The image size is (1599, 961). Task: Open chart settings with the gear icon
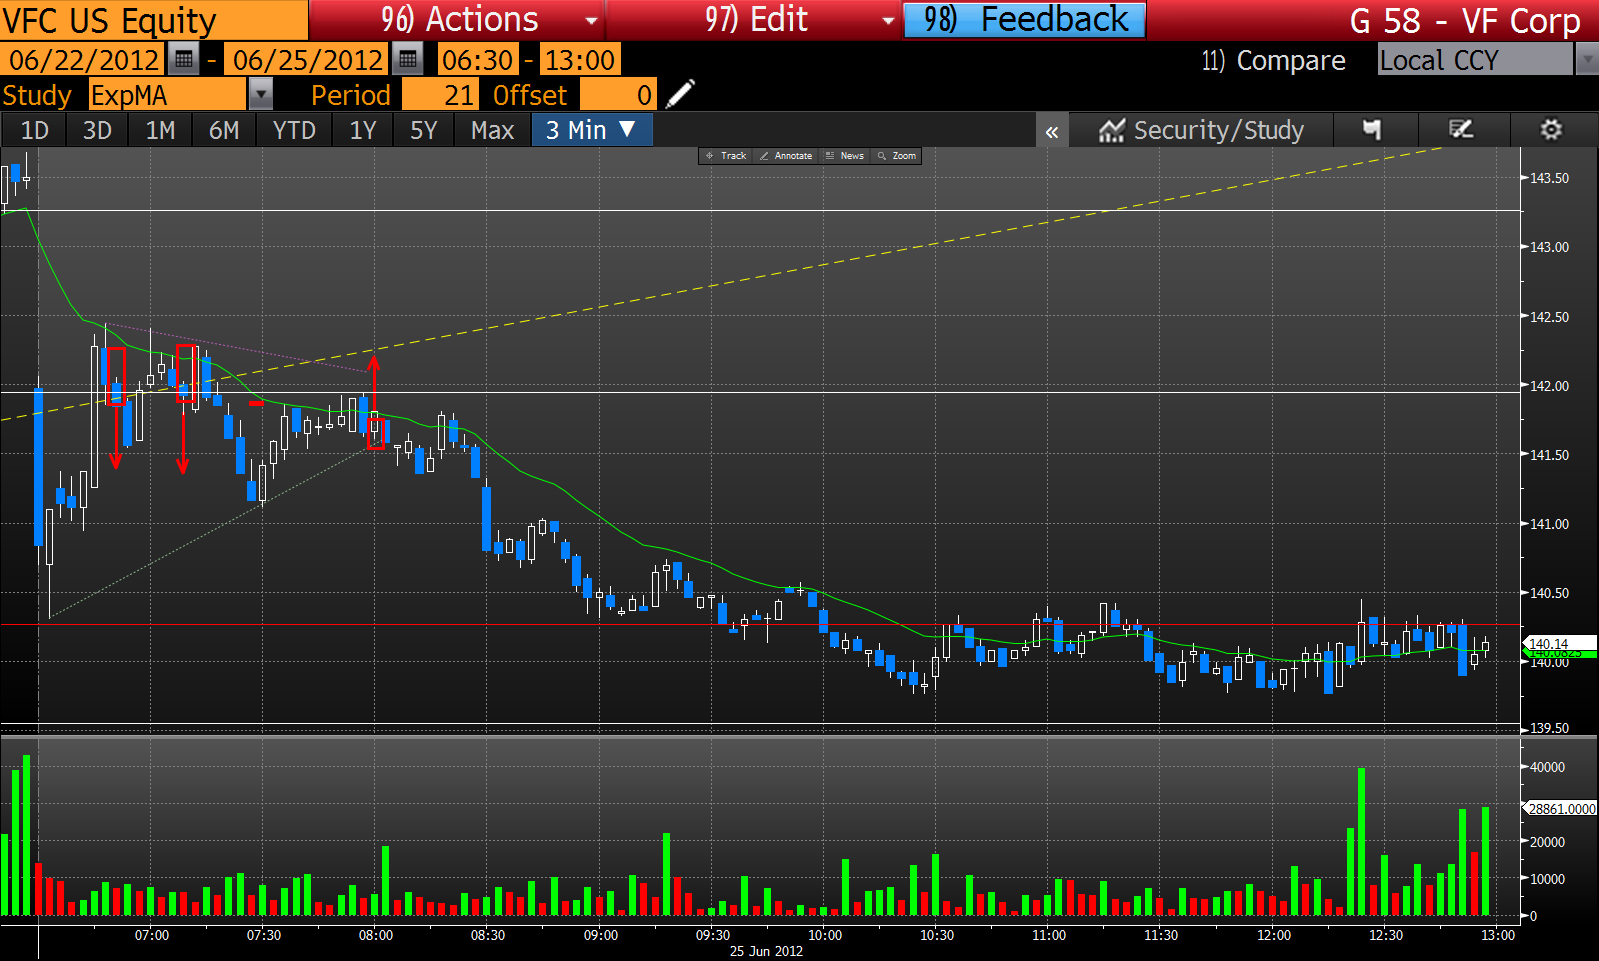1550,130
